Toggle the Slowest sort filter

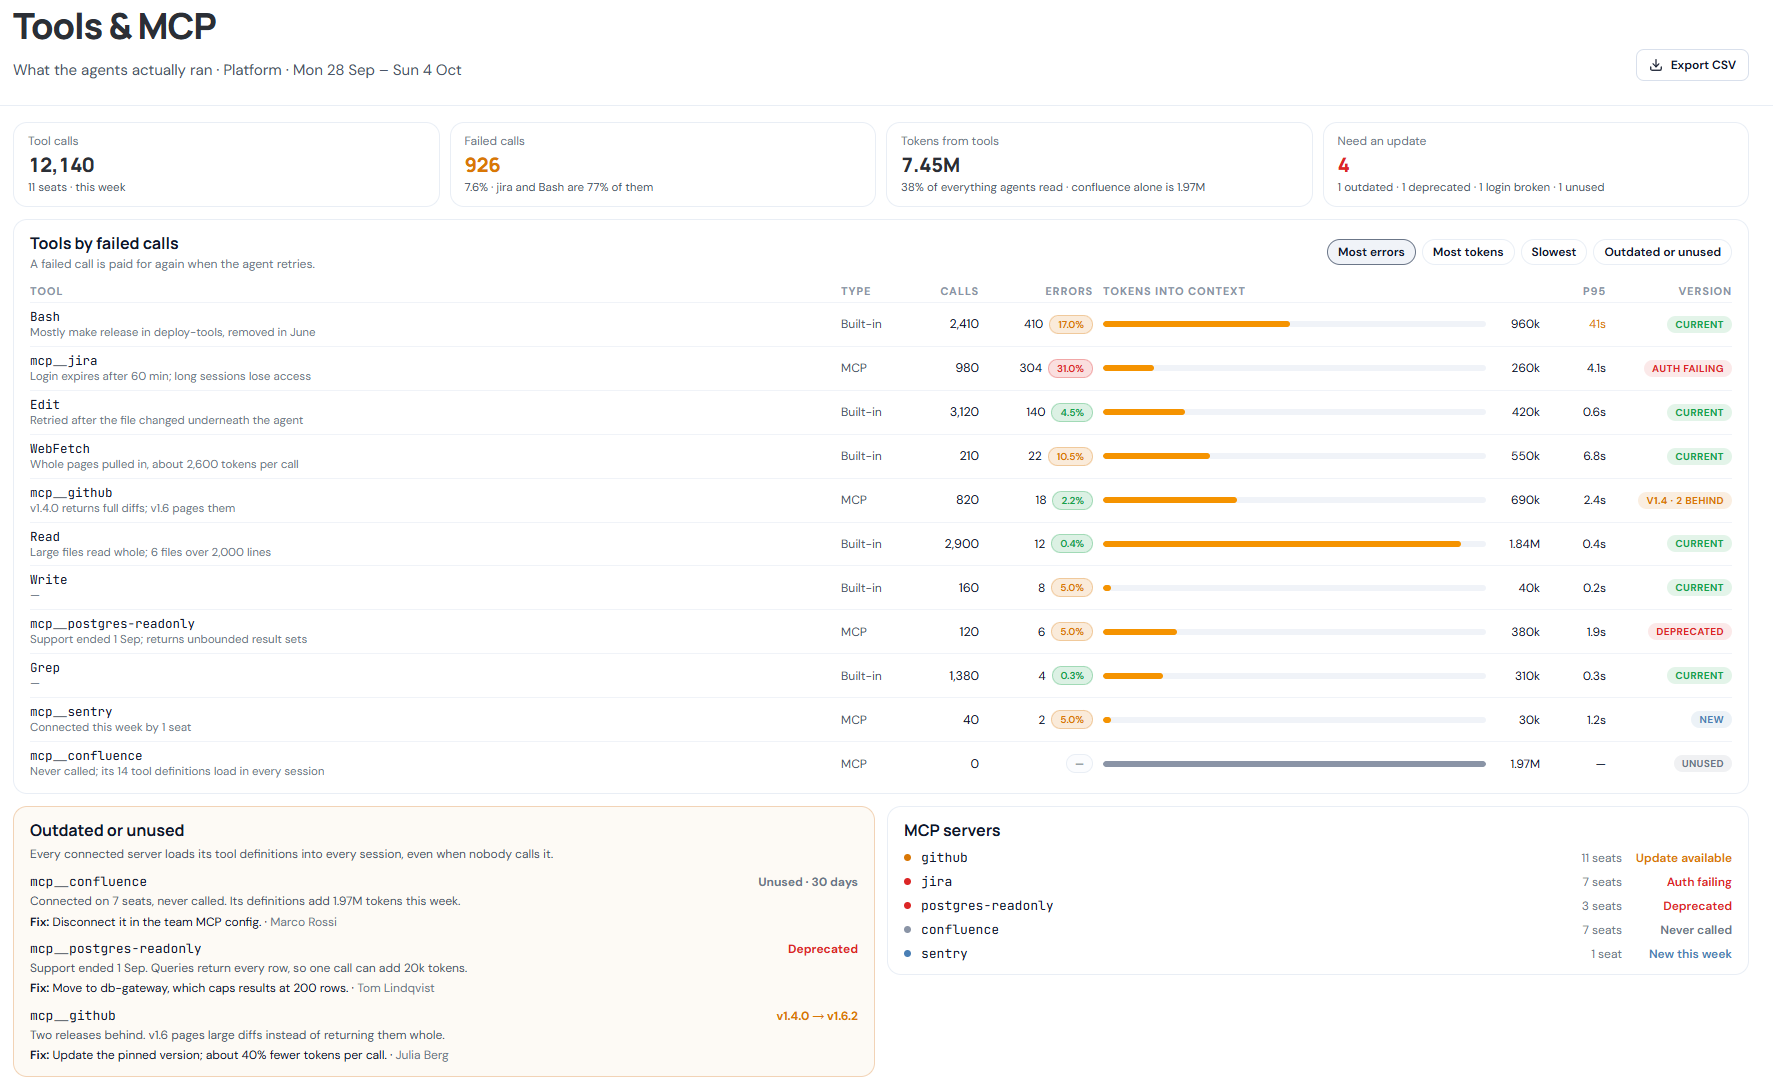[1553, 252]
